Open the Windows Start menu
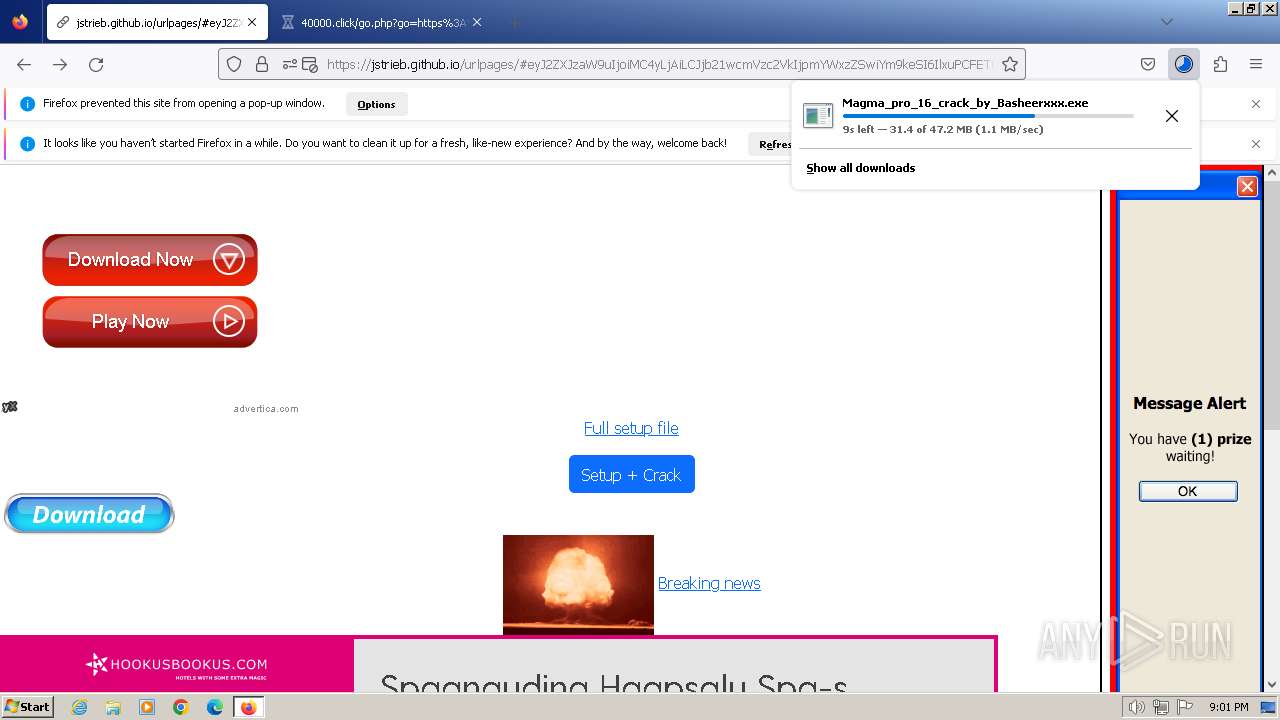The height and width of the screenshot is (720, 1280). pyautogui.click(x=27, y=707)
